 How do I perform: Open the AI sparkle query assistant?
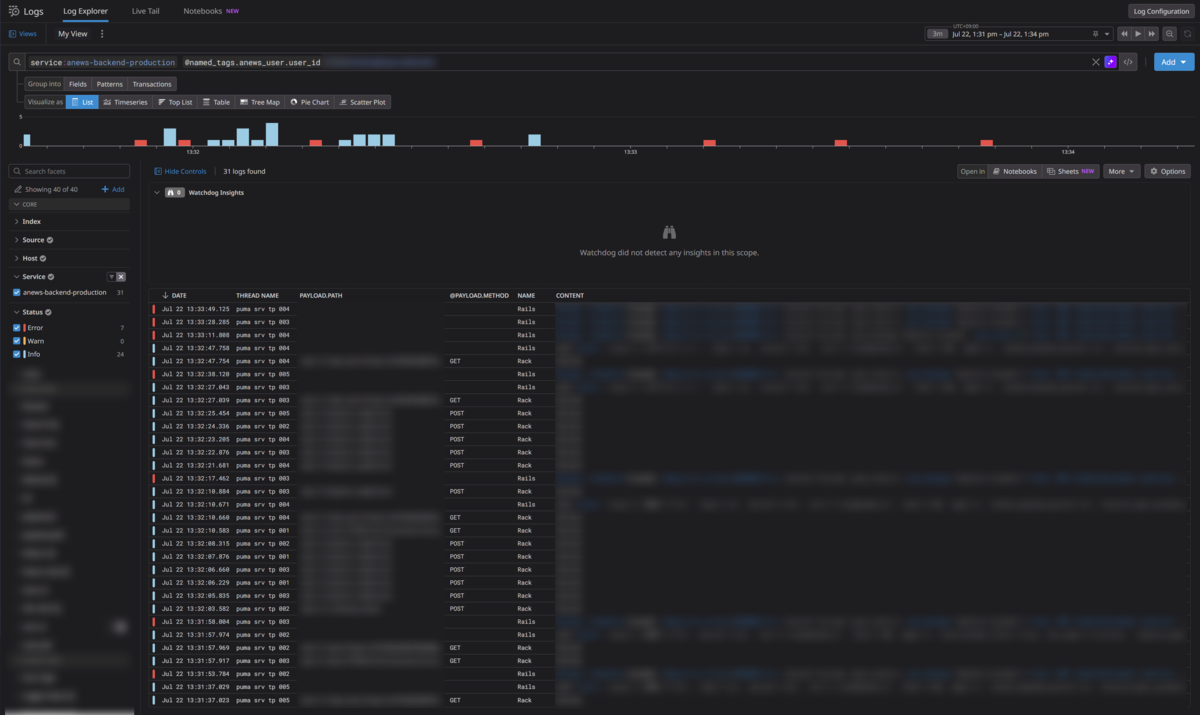[1110, 62]
